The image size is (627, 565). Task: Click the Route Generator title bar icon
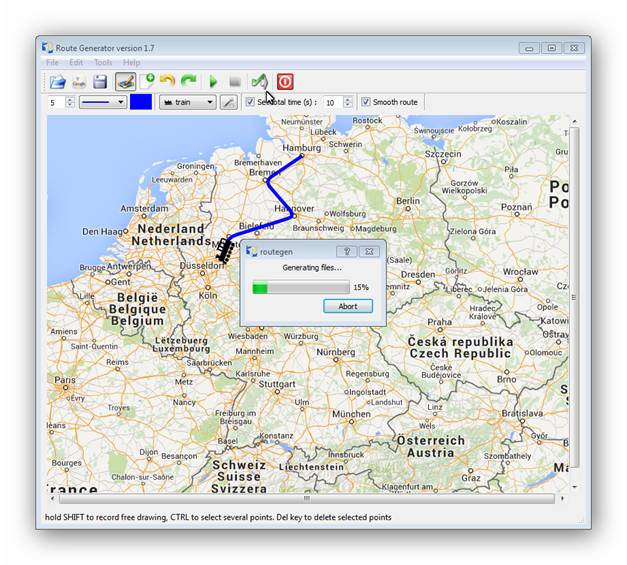(48, 48)
